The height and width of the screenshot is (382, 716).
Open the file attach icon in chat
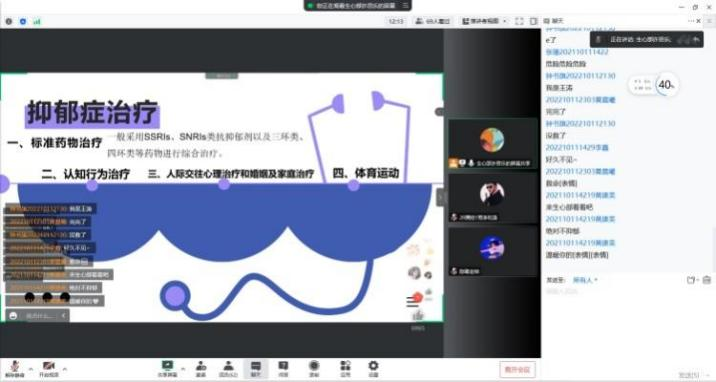[691, 280]
